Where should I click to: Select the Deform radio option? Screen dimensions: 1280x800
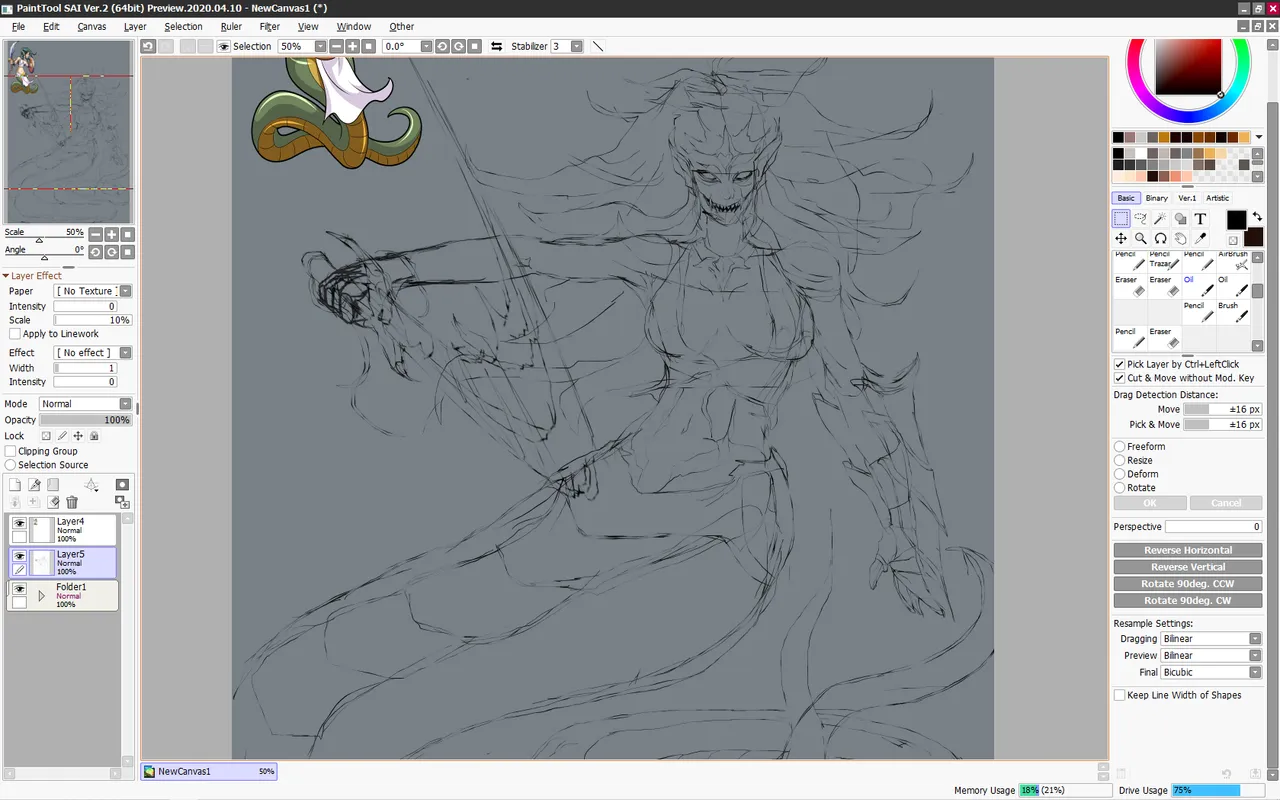[x=1120, y=474]
